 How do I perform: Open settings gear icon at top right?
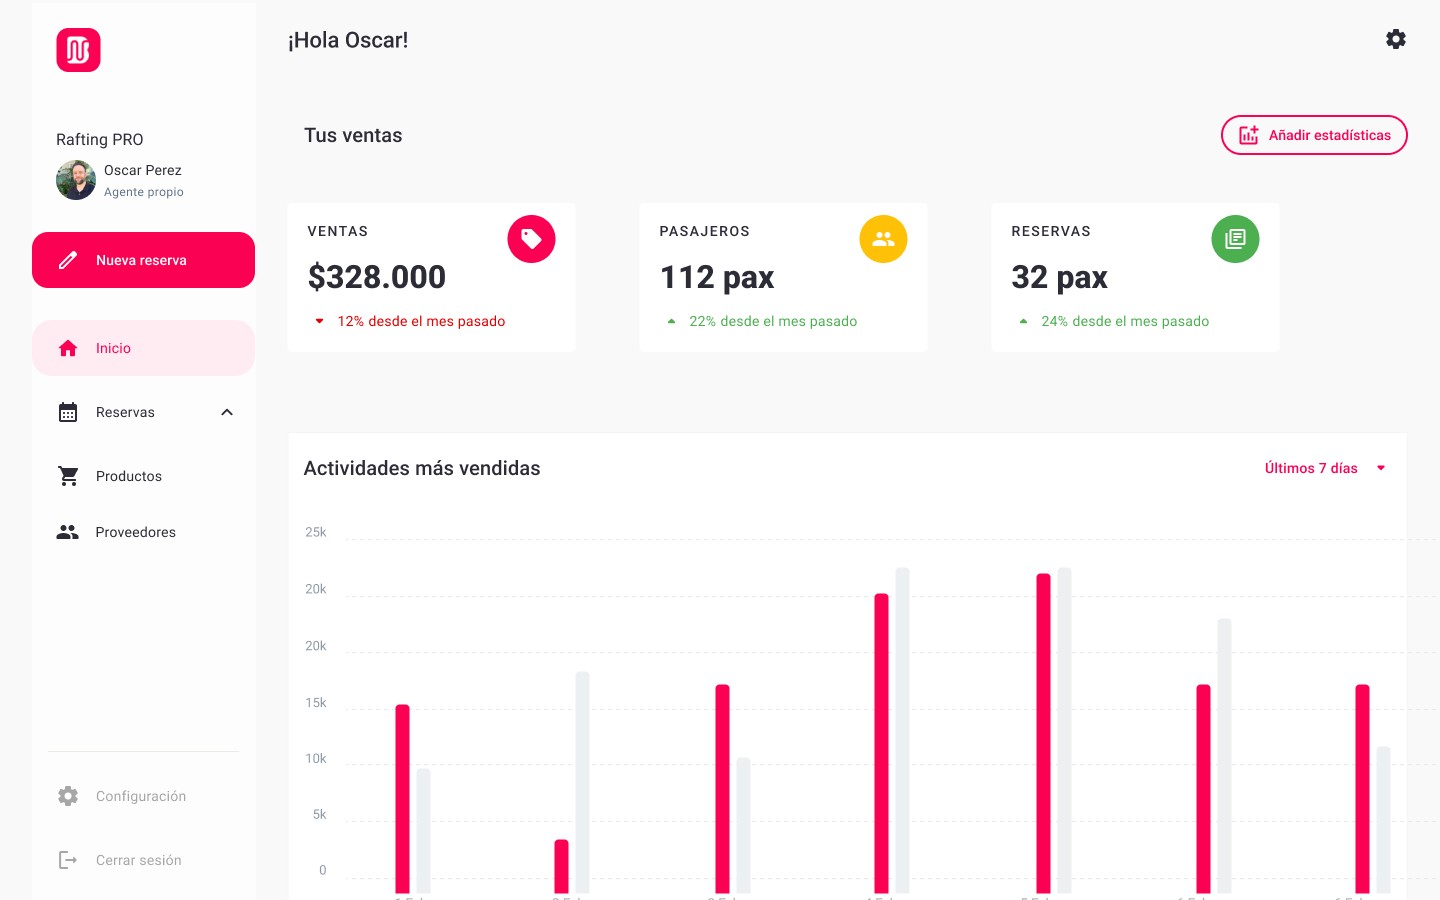coord(1396,39)
